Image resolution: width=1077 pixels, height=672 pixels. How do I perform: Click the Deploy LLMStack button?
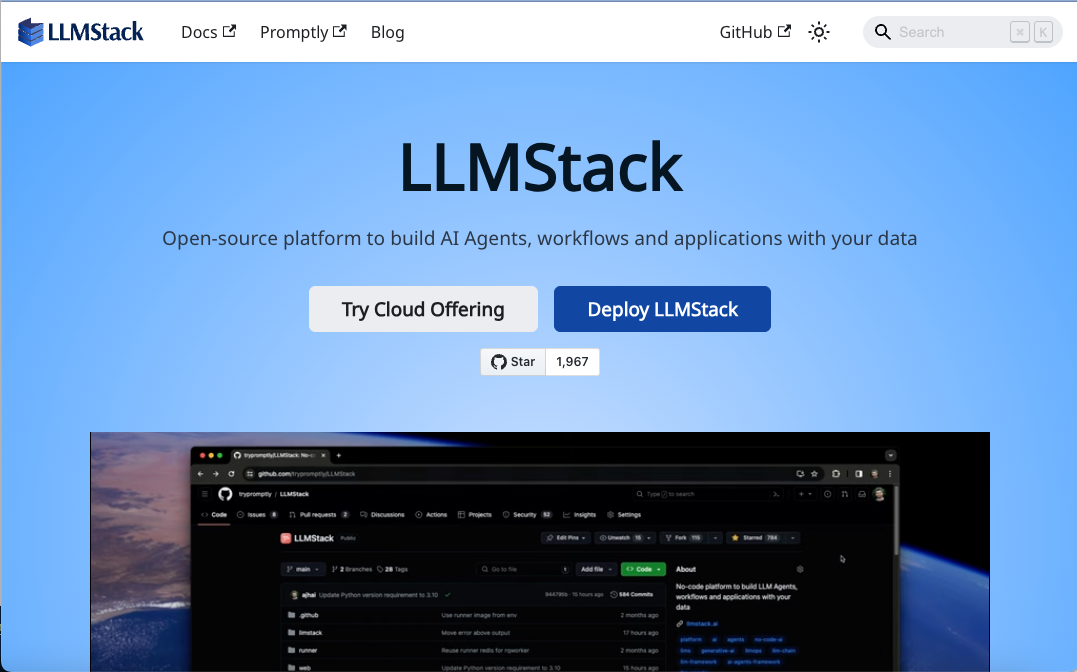pyautogui.click(x=662, y=309)
